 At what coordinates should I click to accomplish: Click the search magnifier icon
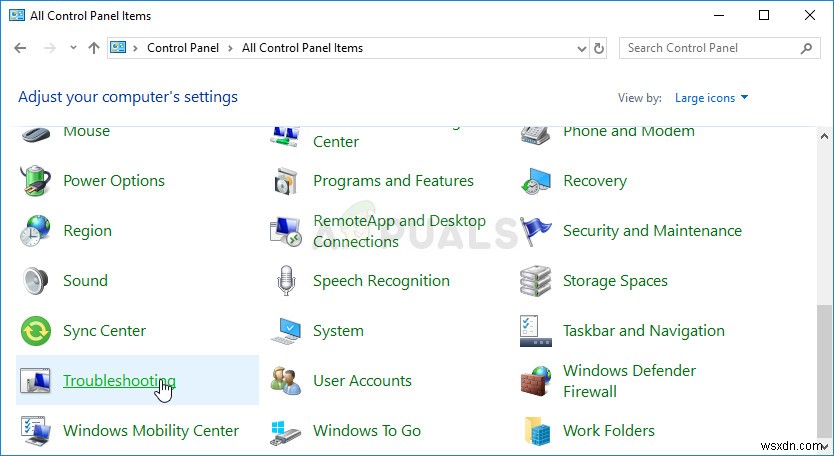click(806, 48)
